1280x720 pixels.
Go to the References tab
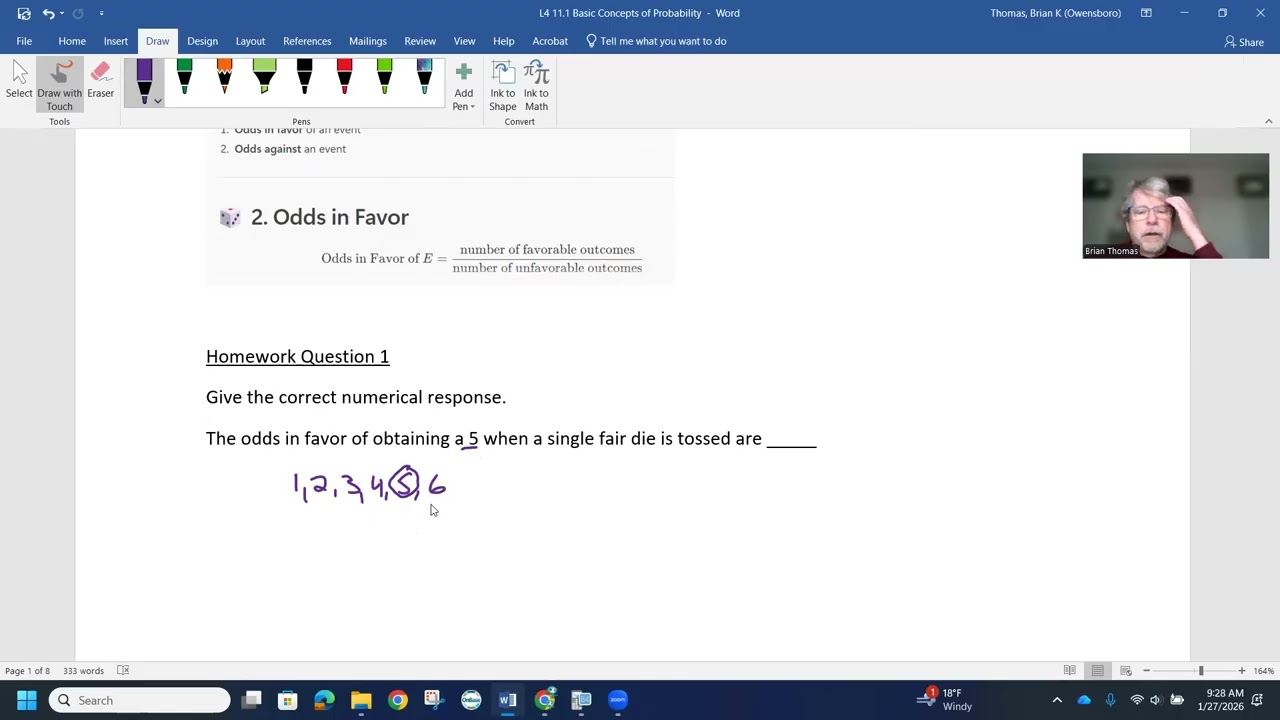coord(307,41)
